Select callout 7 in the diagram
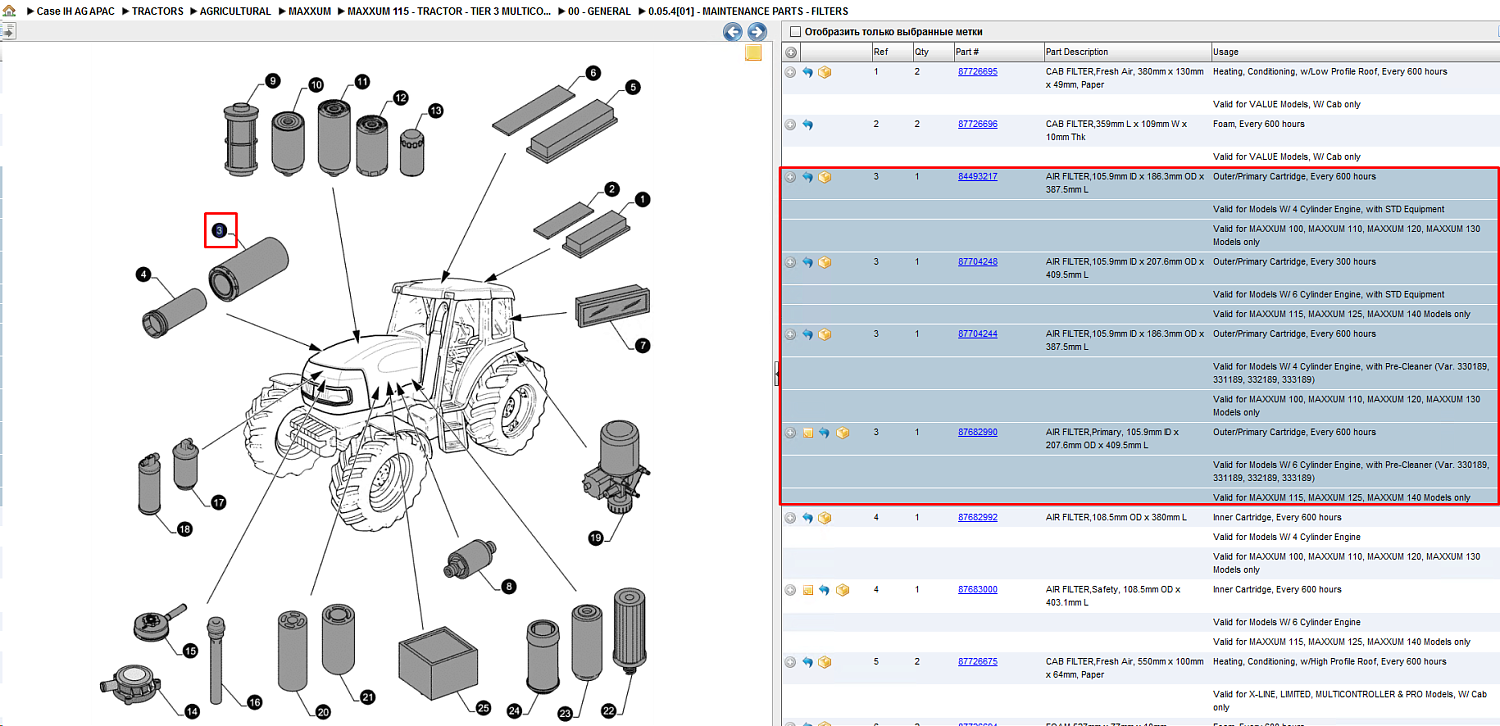The width and height of the screenshot is (1500, 726). (642, 345)
